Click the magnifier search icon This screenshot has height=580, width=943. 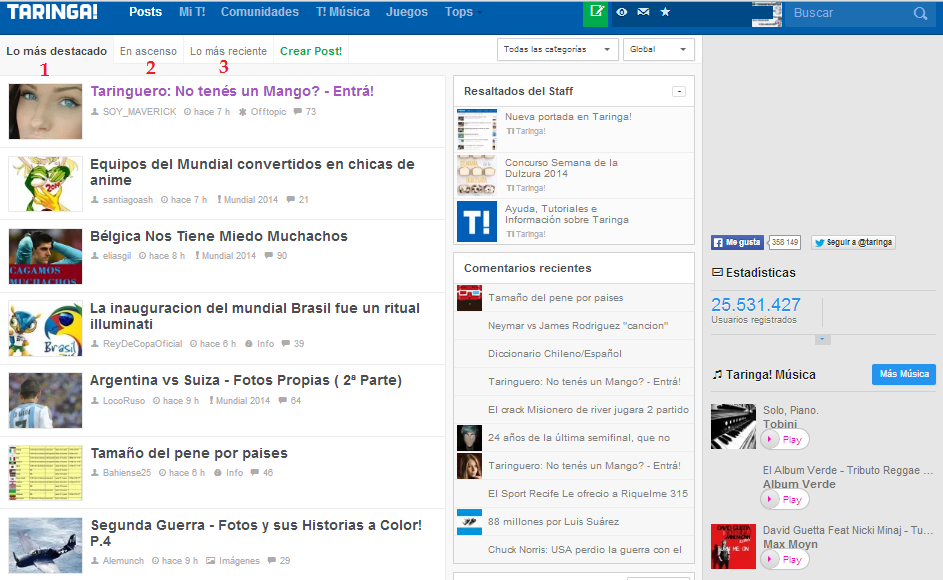tap(920, 13)
